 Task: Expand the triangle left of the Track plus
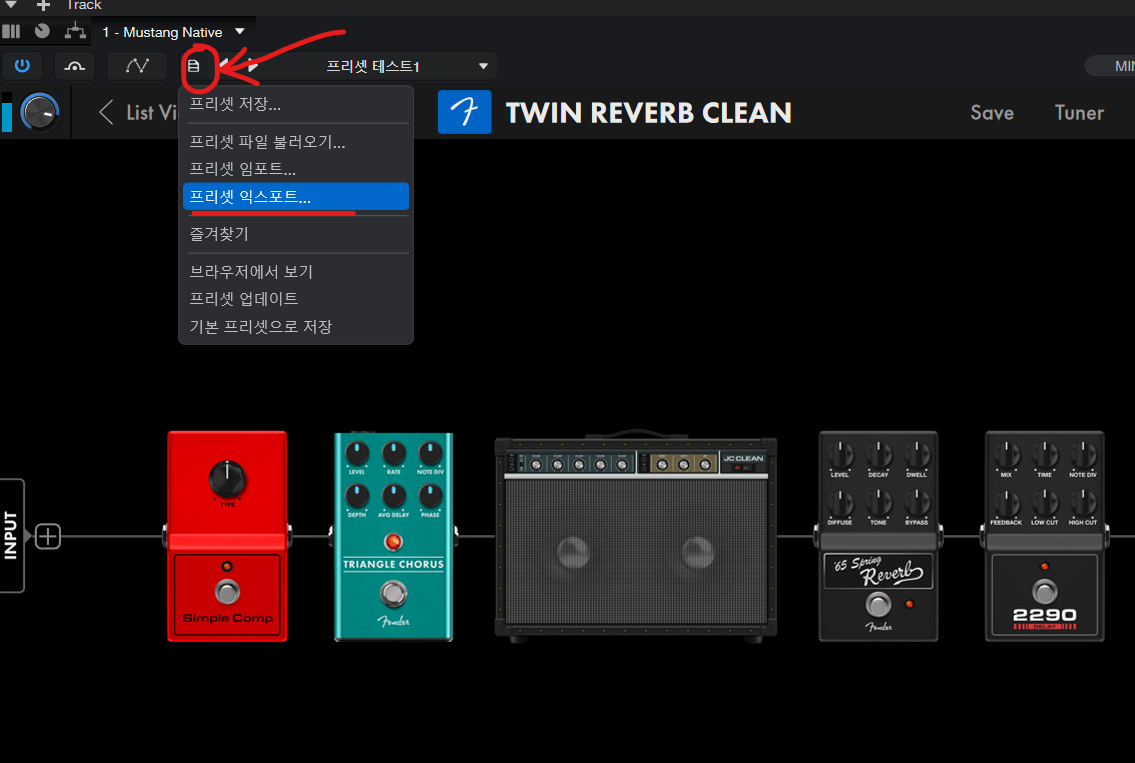pos(12,5)
